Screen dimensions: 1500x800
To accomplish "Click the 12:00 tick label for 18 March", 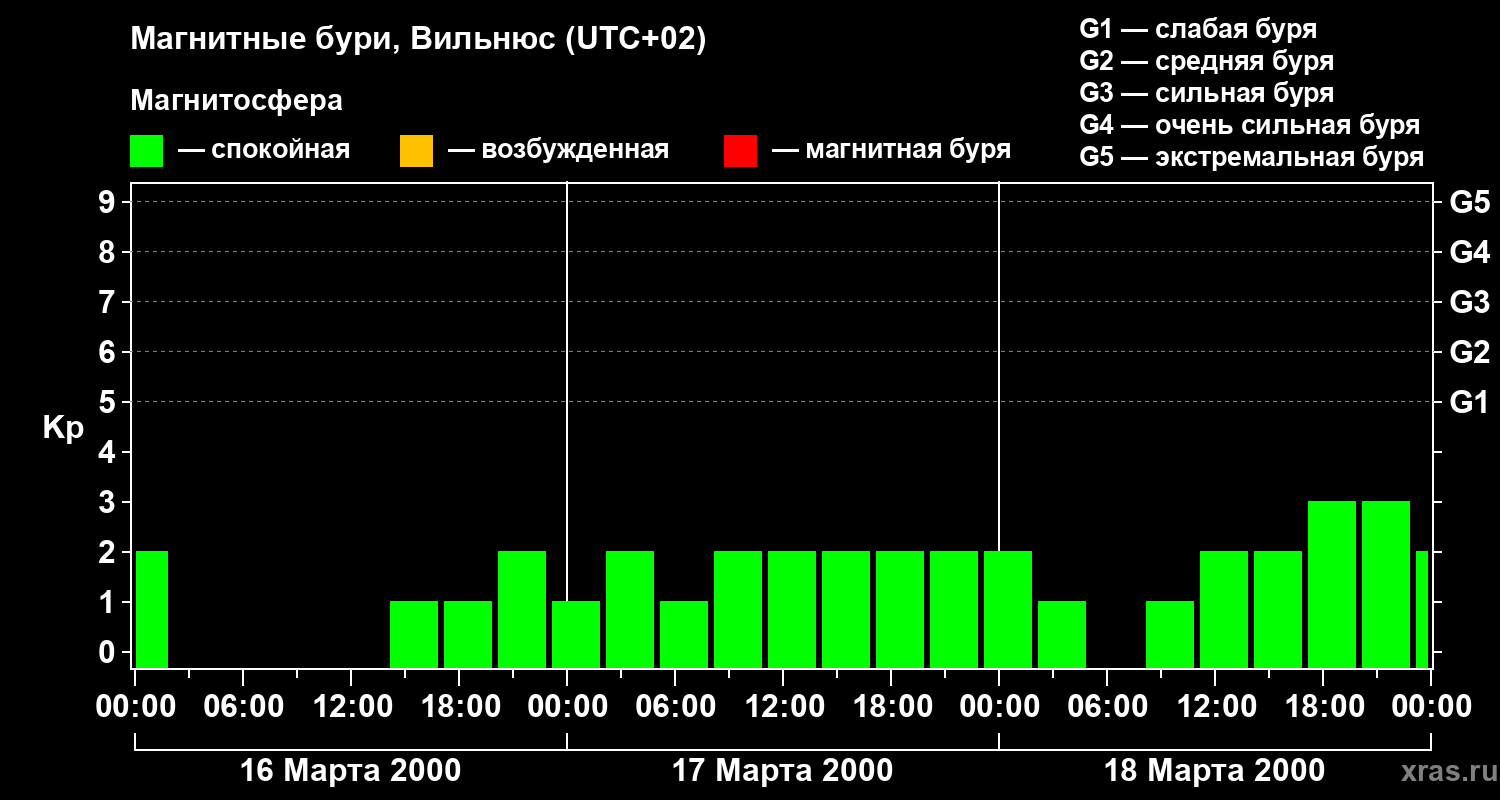I will point(1215,706).
